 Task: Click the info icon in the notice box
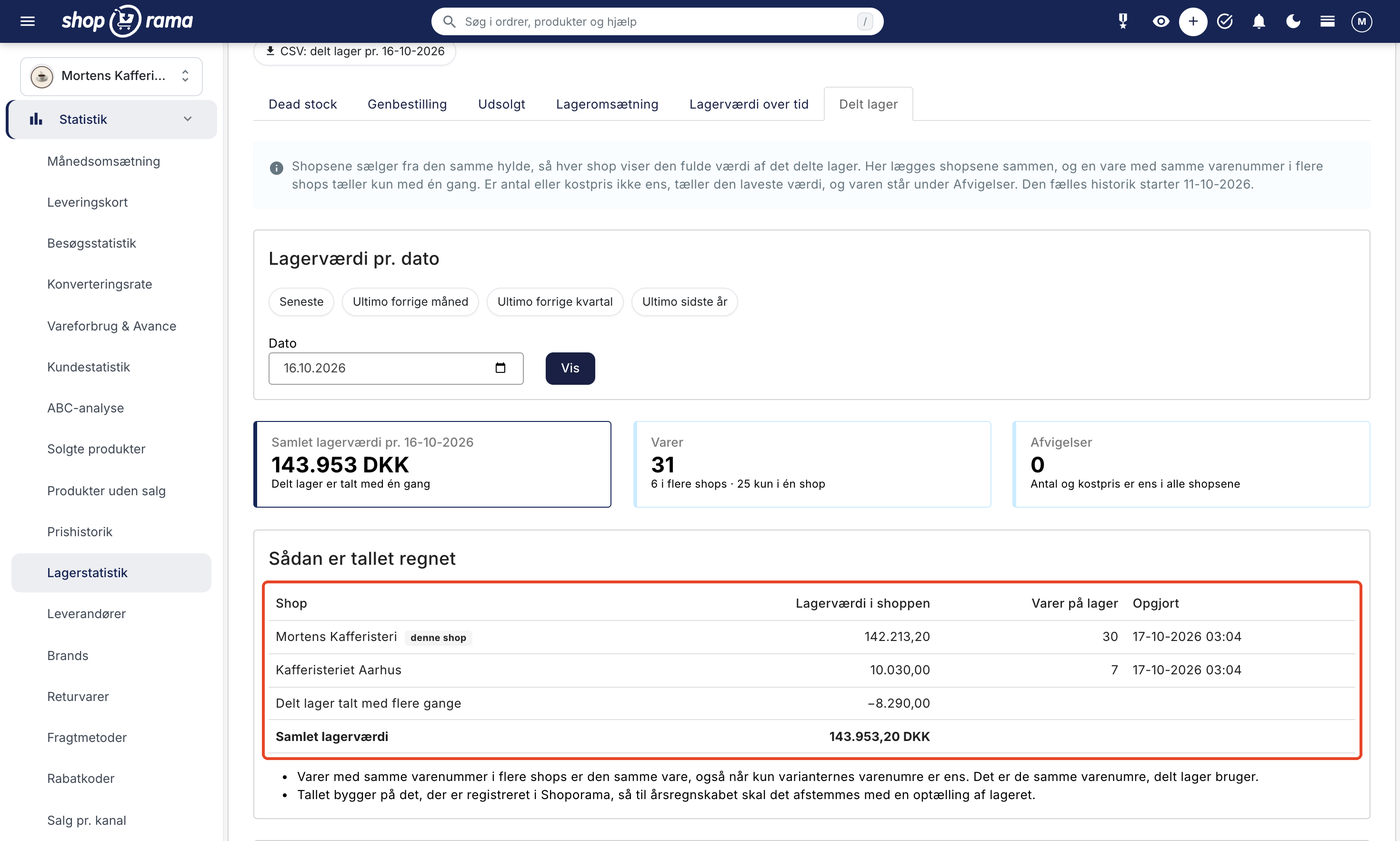[x=277, y=167]
